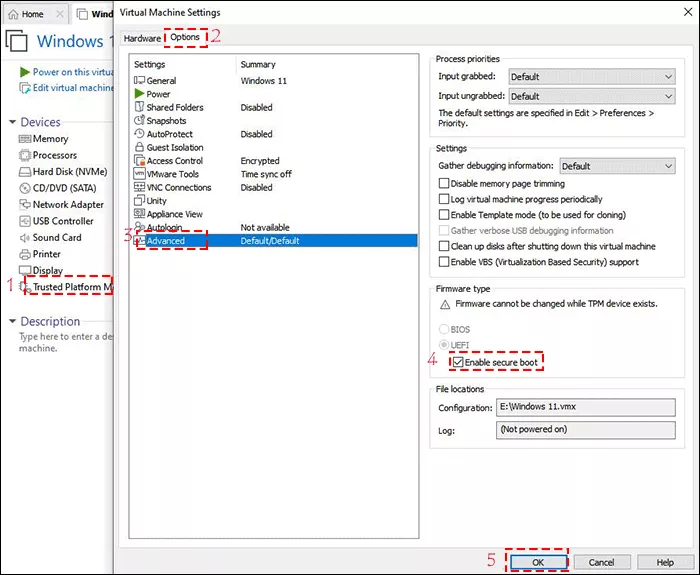Check Enable VBS support option

(x=444, y=262)
